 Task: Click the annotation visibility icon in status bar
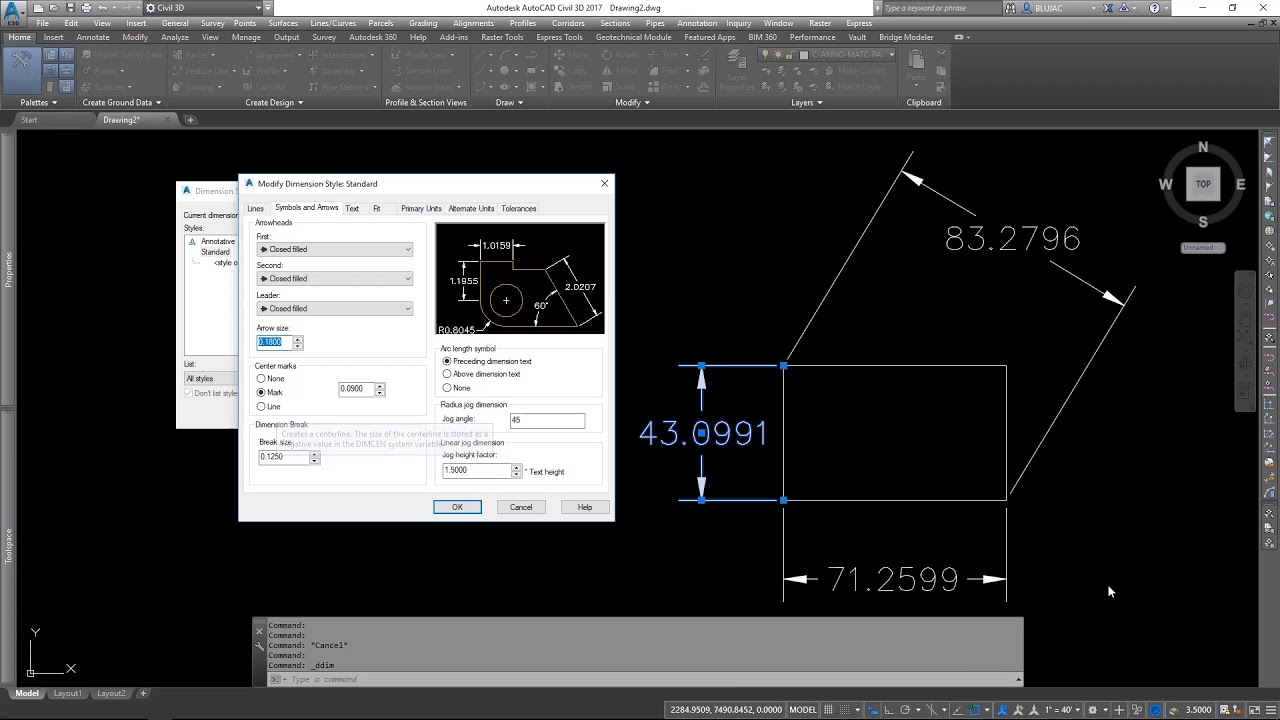[x=1002, y=710]
